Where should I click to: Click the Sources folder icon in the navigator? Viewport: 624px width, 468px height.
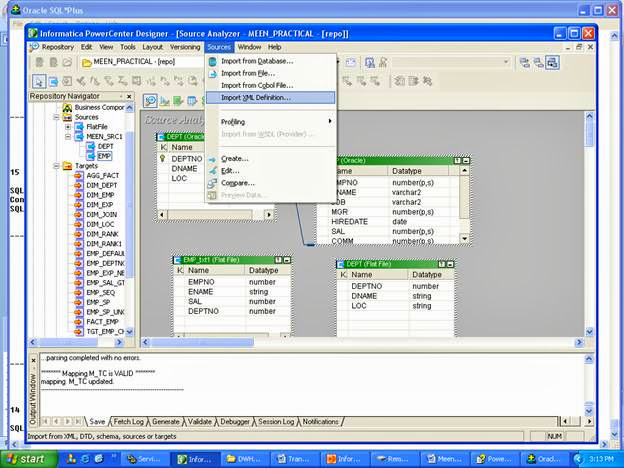pos(68,117)
